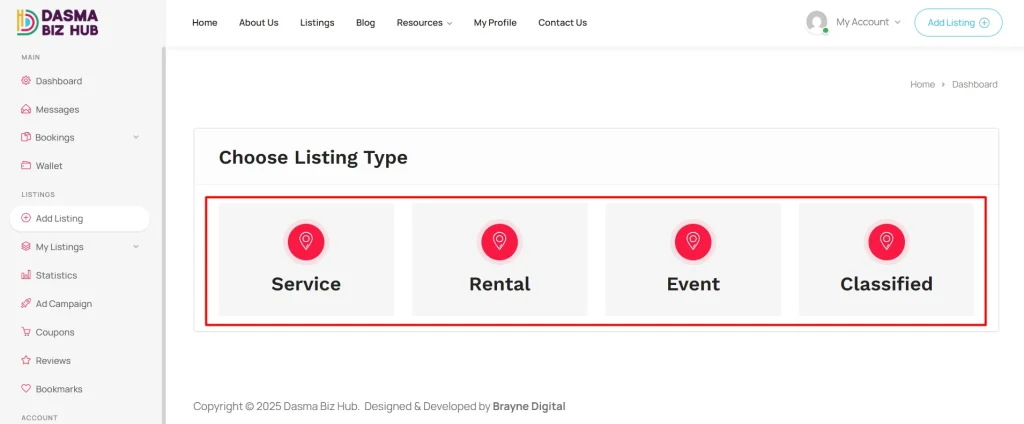This screenshot has width=1024, height=424.
Task: Choose the Service listing type card
Action: click(306, 260)
